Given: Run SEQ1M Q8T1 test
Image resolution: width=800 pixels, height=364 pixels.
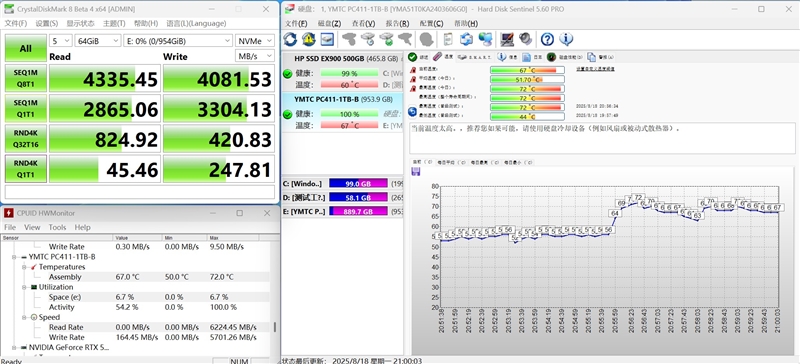Looking at the screenshot, I should coord(26,79).
